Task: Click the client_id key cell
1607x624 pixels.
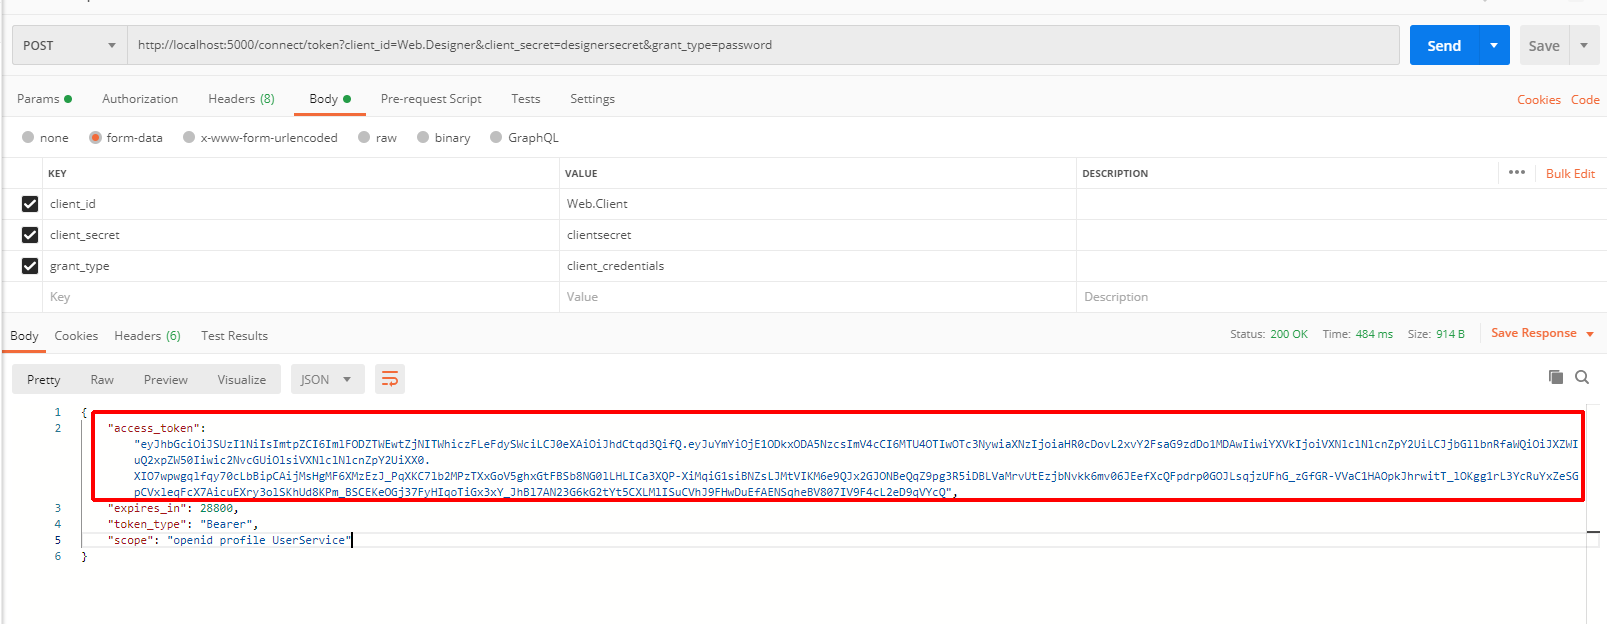Action: pos(300,204)
